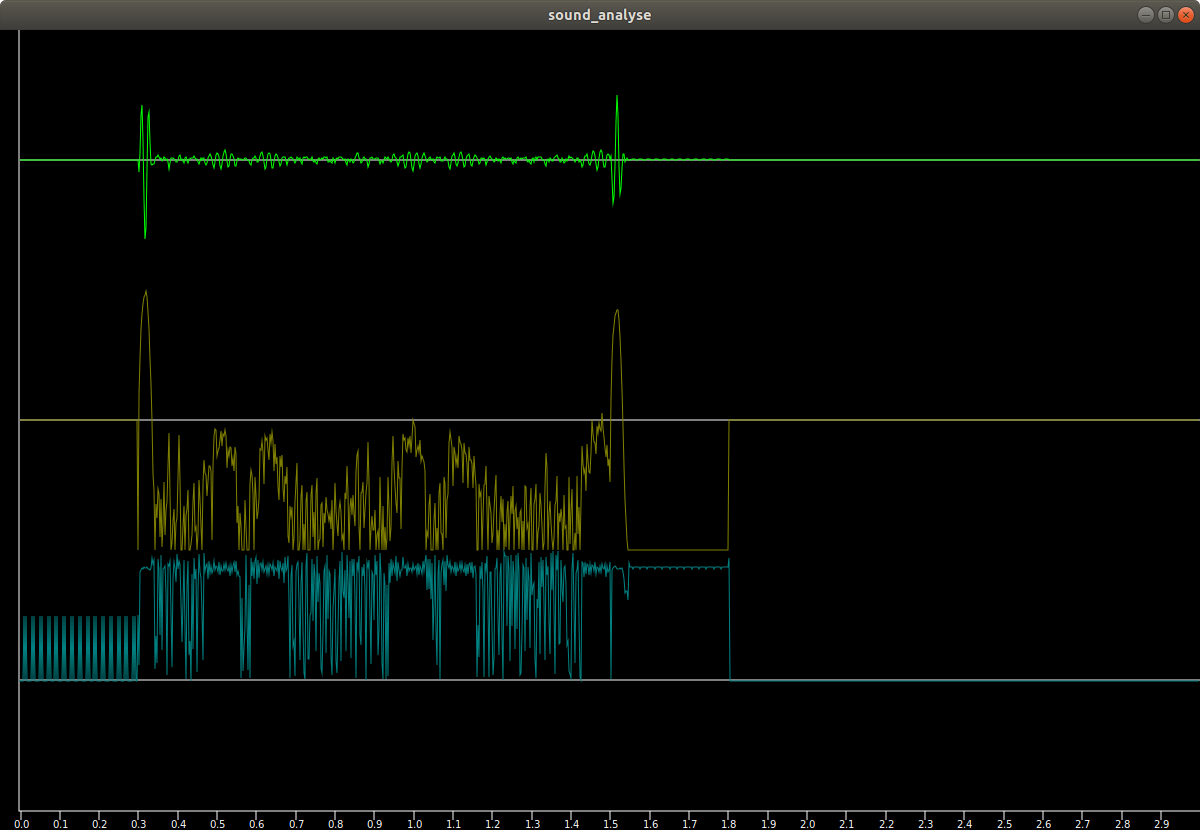Click the 1.5 time axis label
This screenshot has width=1200, height=830.
tap(611, 823)
